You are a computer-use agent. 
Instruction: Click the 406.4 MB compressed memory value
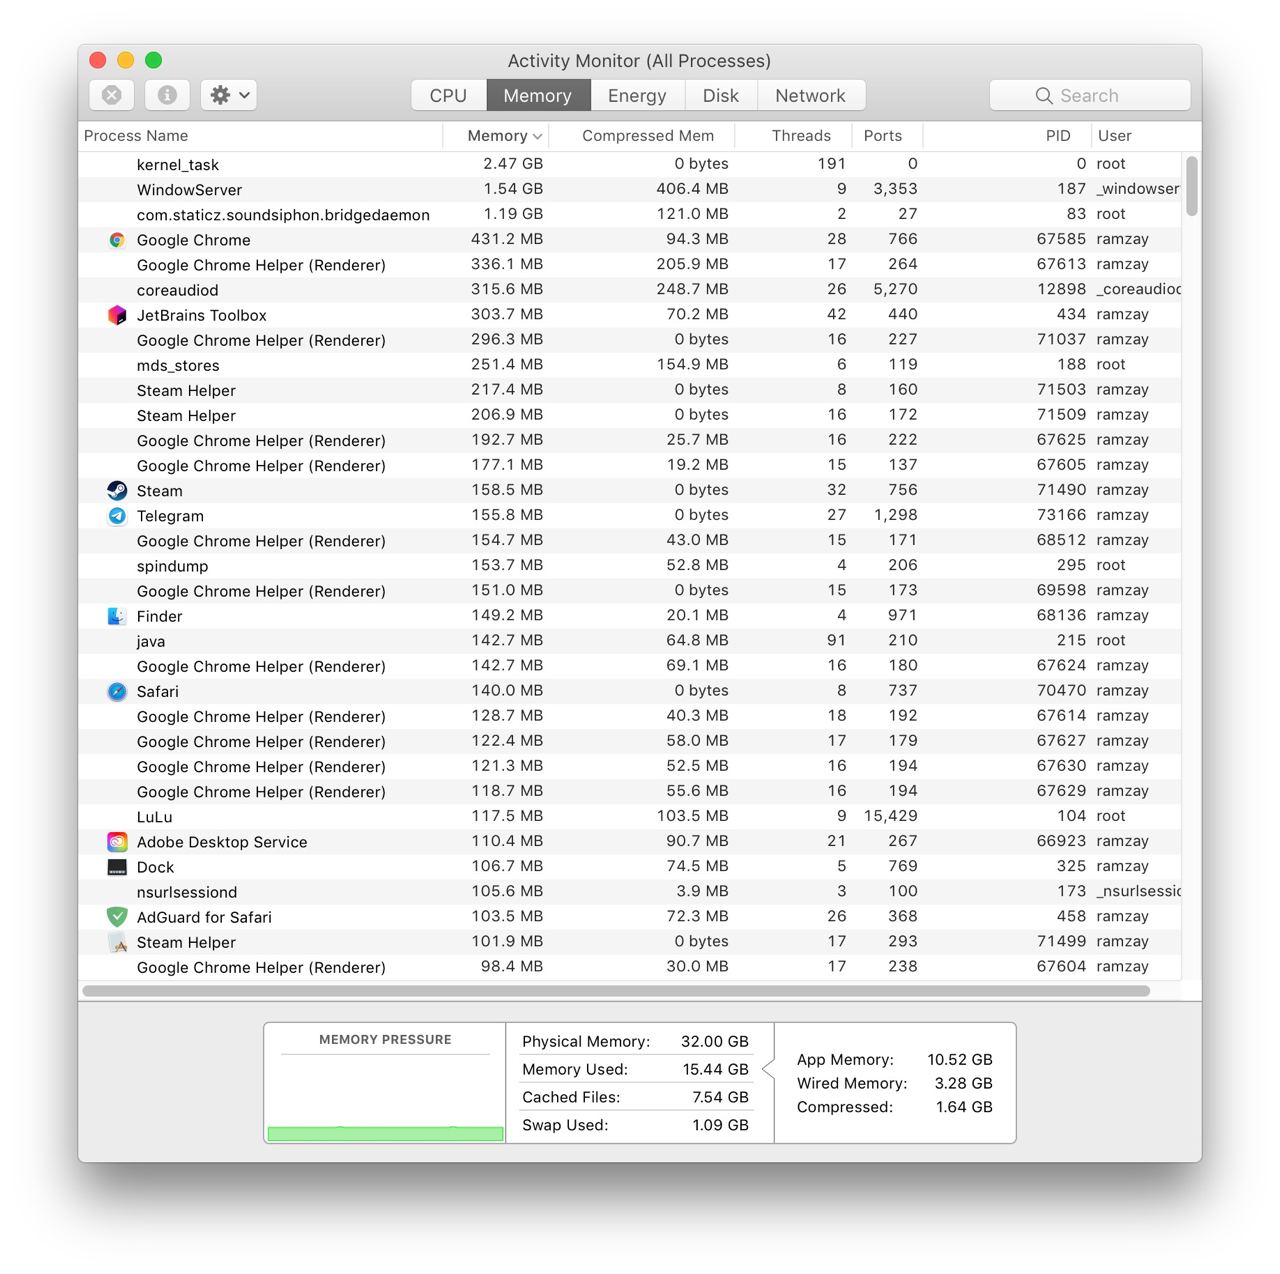(692, 189)
